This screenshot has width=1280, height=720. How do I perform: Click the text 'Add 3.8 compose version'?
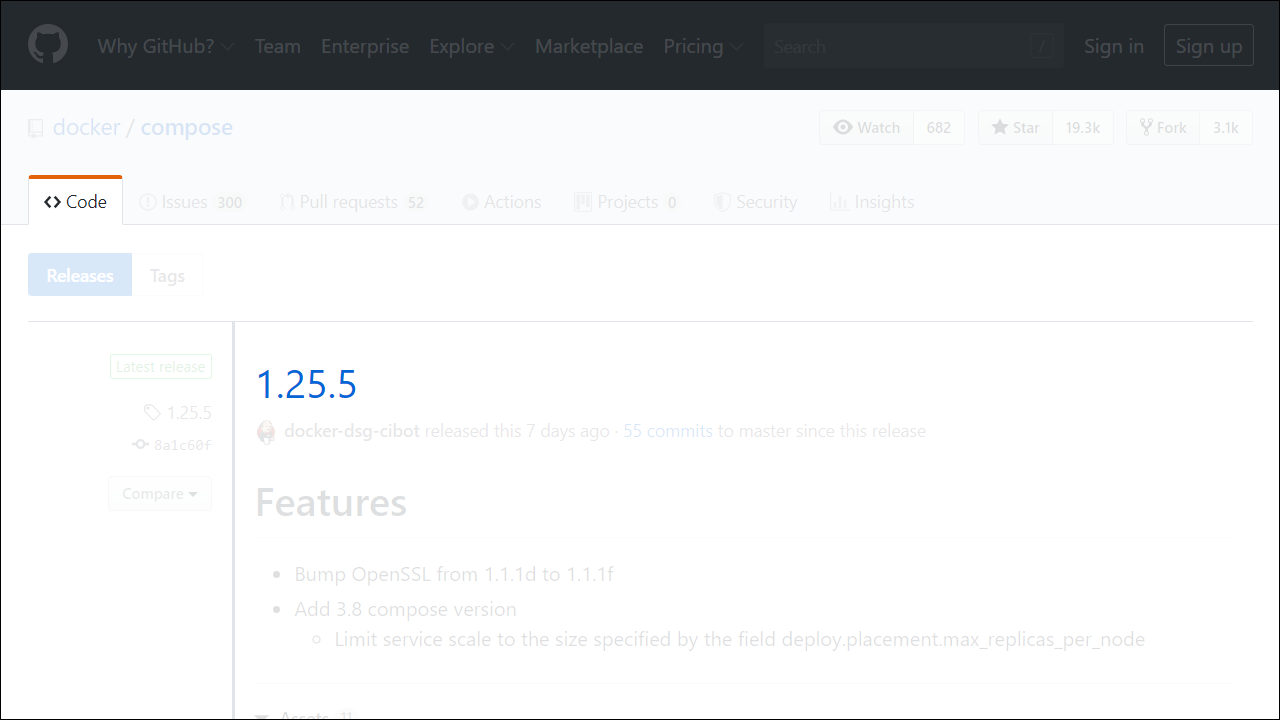pyautogui.click(x=406, y=609)
